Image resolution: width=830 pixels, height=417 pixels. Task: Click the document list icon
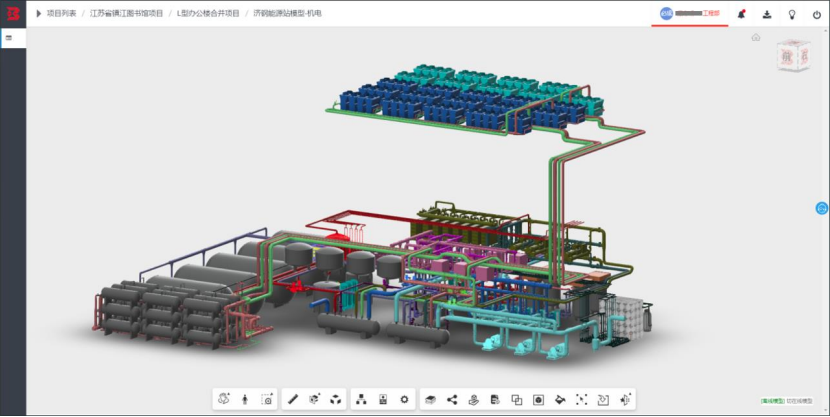495,400
